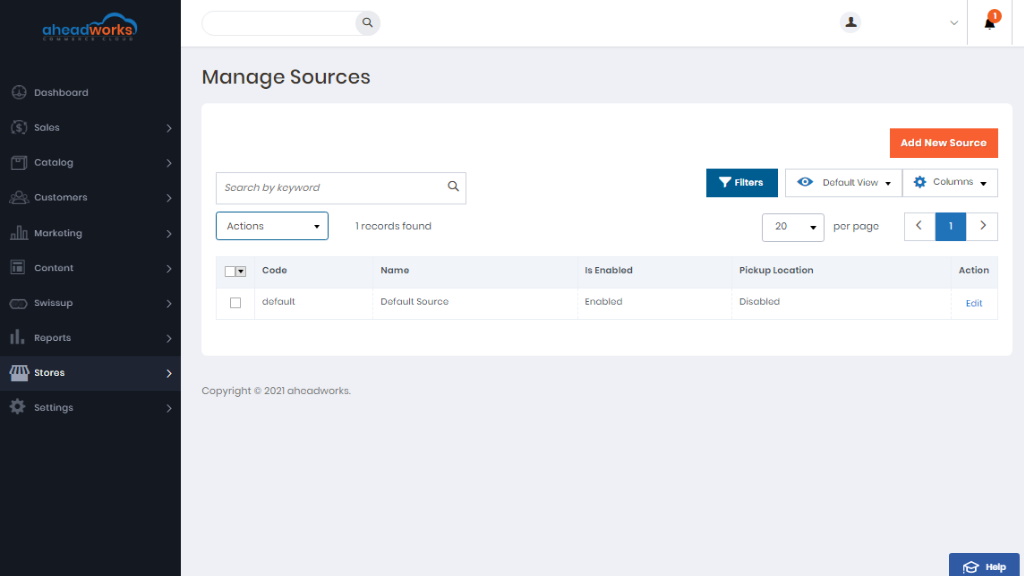1024x576 pixels.
Task: Expand the Stores menu chevron
Action: (168, 374)
